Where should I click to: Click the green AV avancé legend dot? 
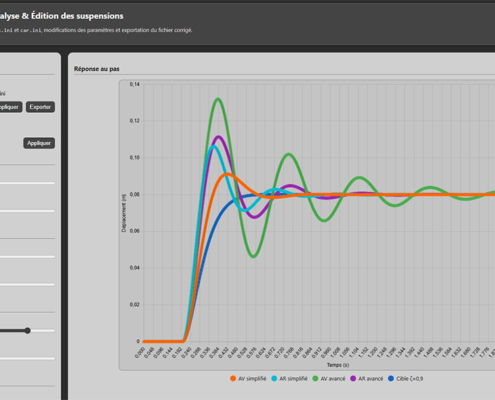click(x=315, y=379)
